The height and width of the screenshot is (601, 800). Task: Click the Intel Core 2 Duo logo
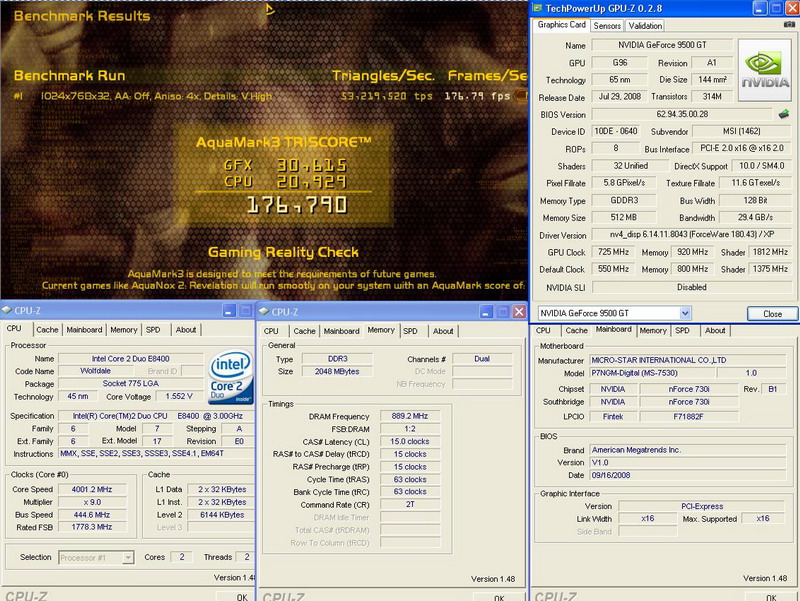[231, 376]
